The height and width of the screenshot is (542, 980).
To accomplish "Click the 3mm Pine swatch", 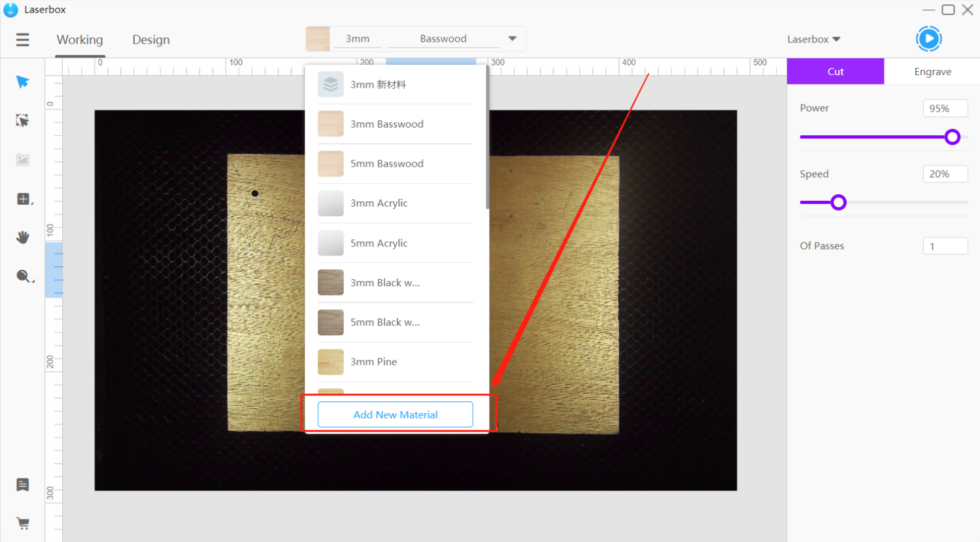I will (x=331, y=362).
